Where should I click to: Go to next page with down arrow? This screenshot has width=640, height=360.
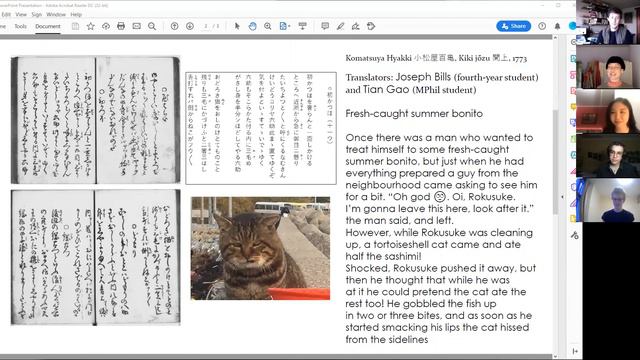[x=190, y=26]
